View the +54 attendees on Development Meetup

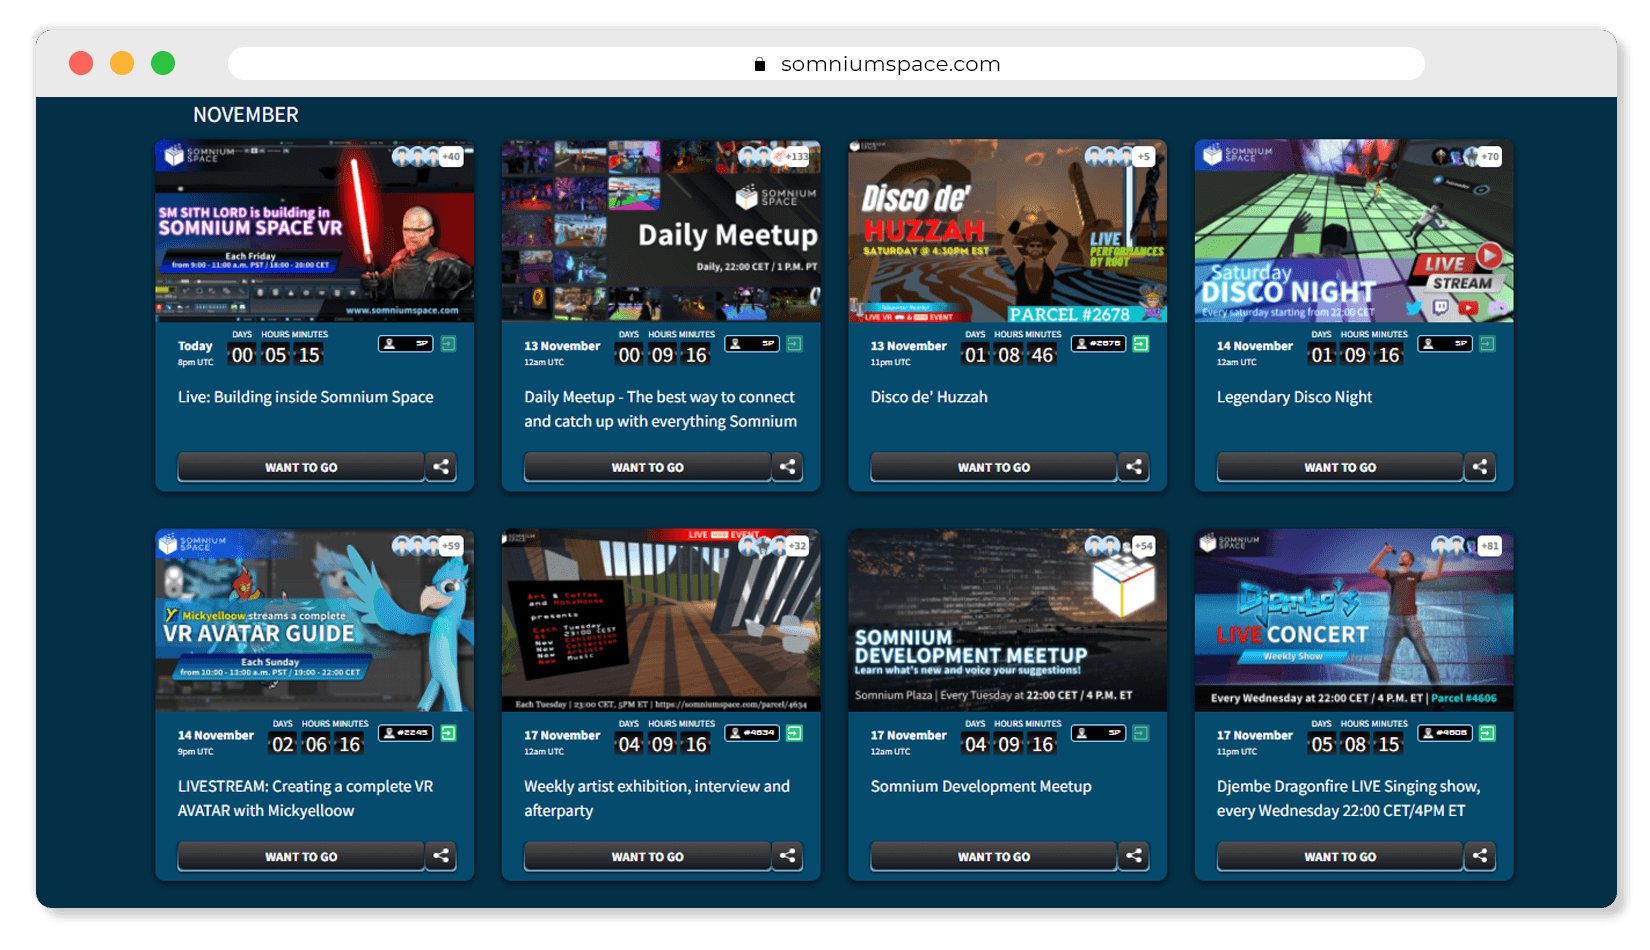click(1144, 546)
